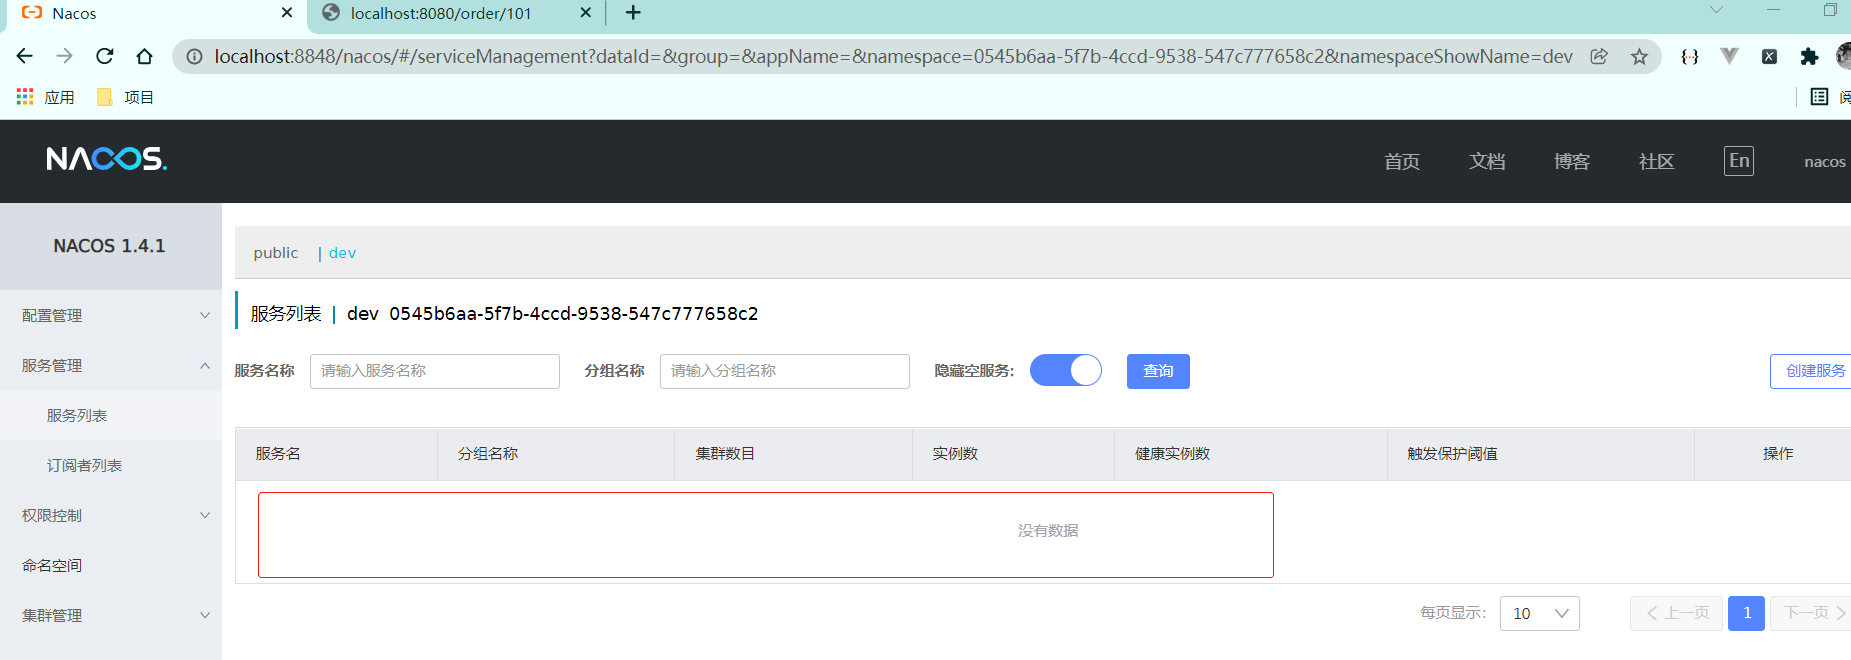Viewport: 1851px width, 660px height.
Task: Click the 查询 search button
Action: 1158,371
